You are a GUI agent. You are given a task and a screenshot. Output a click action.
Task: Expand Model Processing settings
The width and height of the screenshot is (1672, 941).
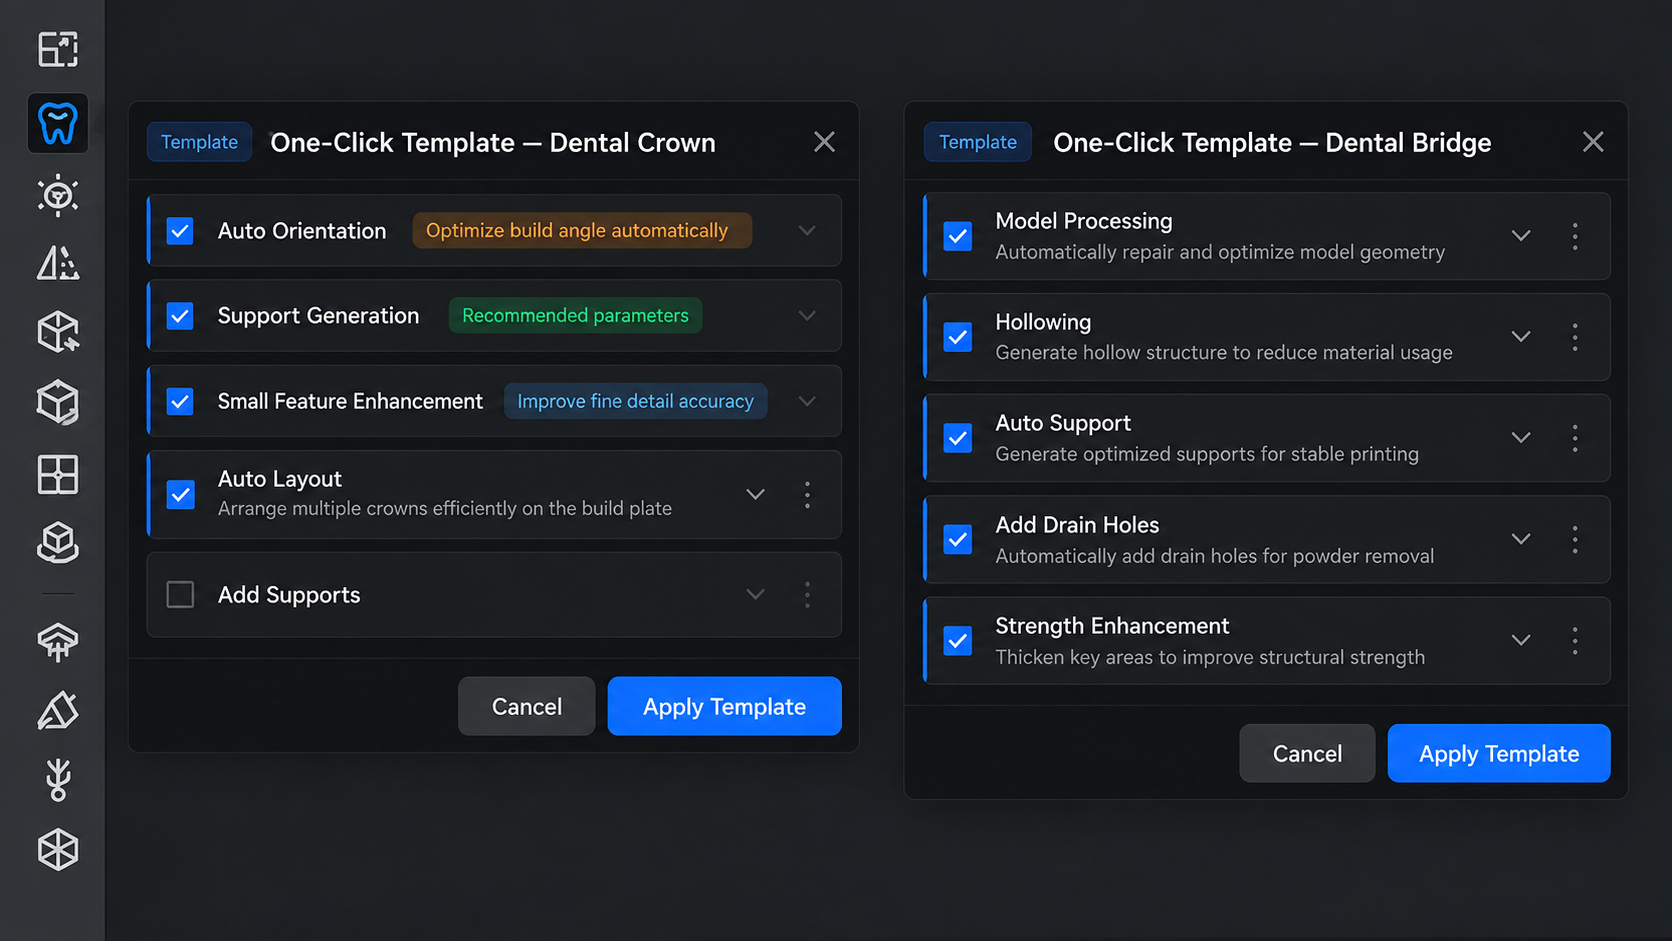point(1521,236)
